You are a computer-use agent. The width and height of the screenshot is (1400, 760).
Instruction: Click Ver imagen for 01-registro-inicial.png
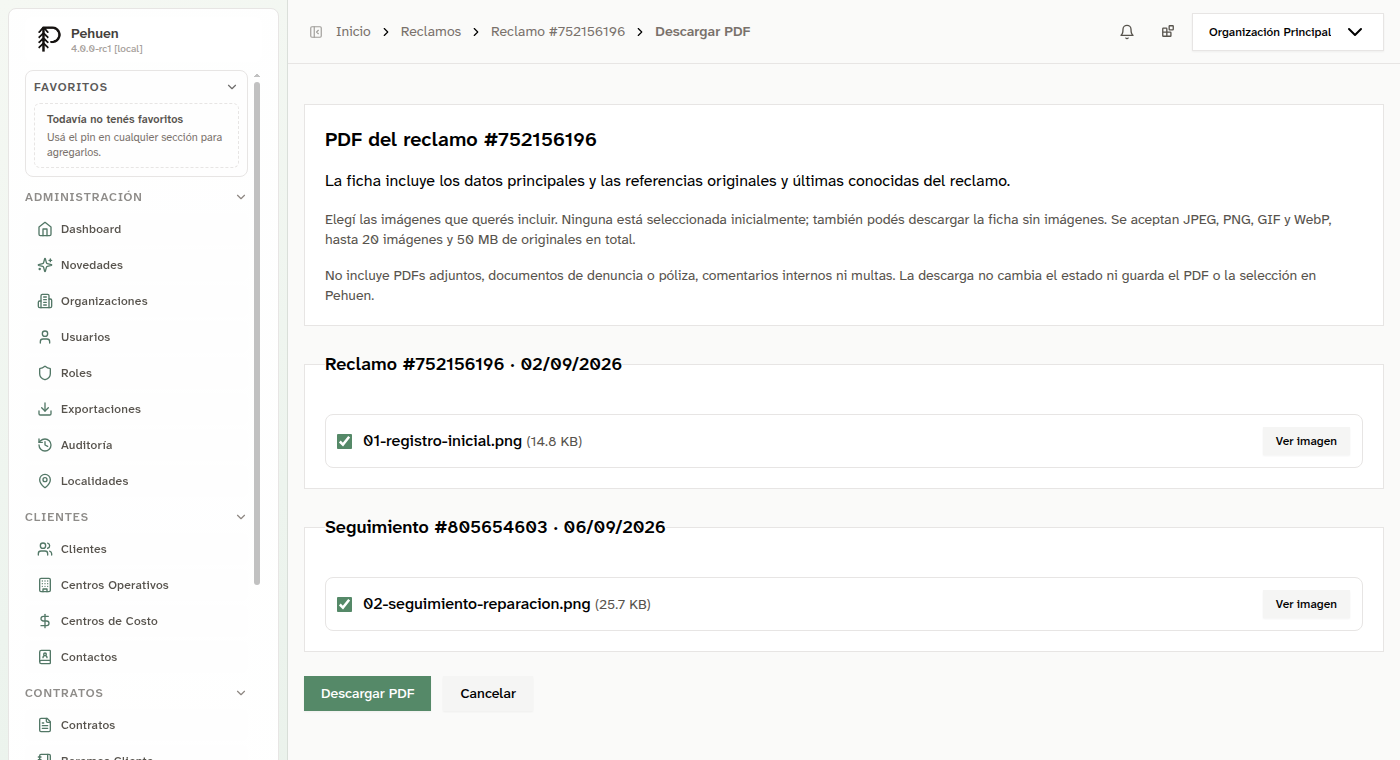pyautogui.click(x=1306, y=441)
